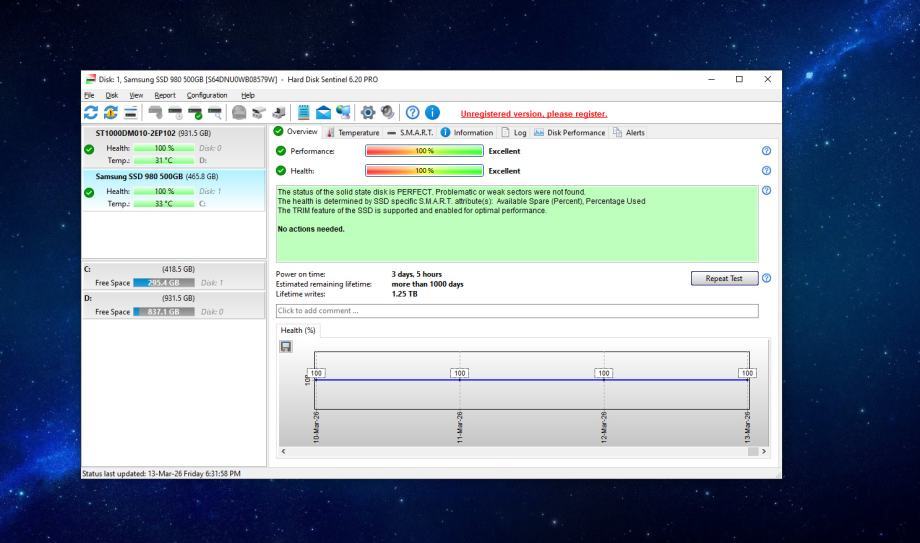The image size is (920, 543).
Task: Click the blue info 'i' toolbar icon
Action: [x=433, y=113]
